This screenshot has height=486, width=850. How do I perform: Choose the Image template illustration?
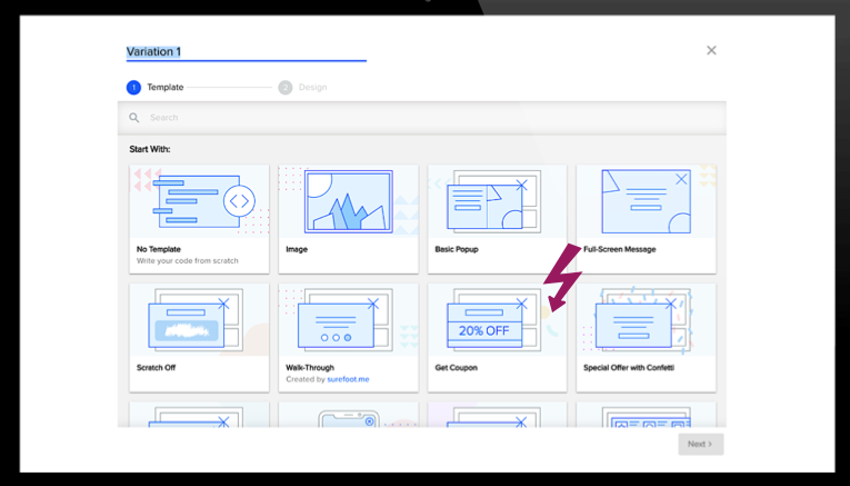[x=348, y=200]
